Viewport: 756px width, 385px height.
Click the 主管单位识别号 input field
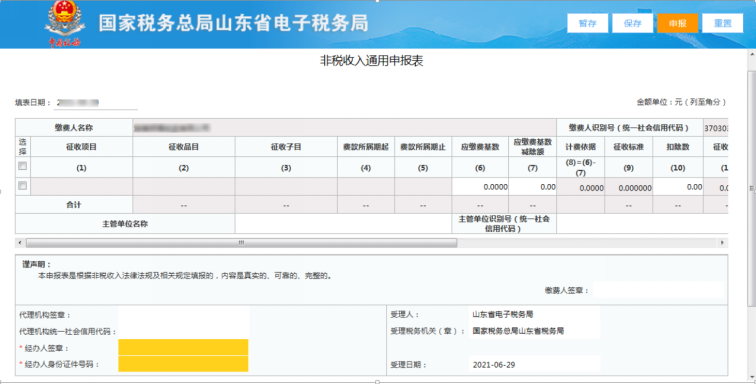coord(642,224)
